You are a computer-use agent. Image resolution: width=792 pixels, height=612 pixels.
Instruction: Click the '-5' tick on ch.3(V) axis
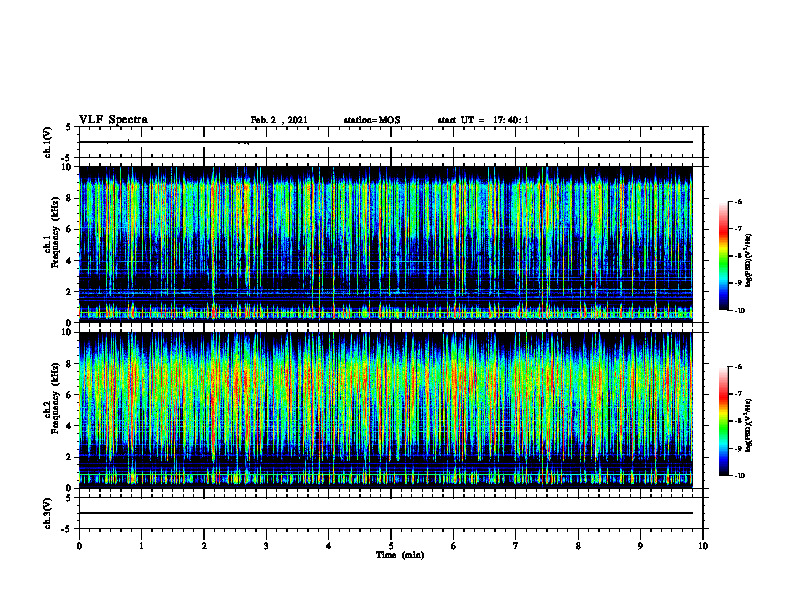67,529
